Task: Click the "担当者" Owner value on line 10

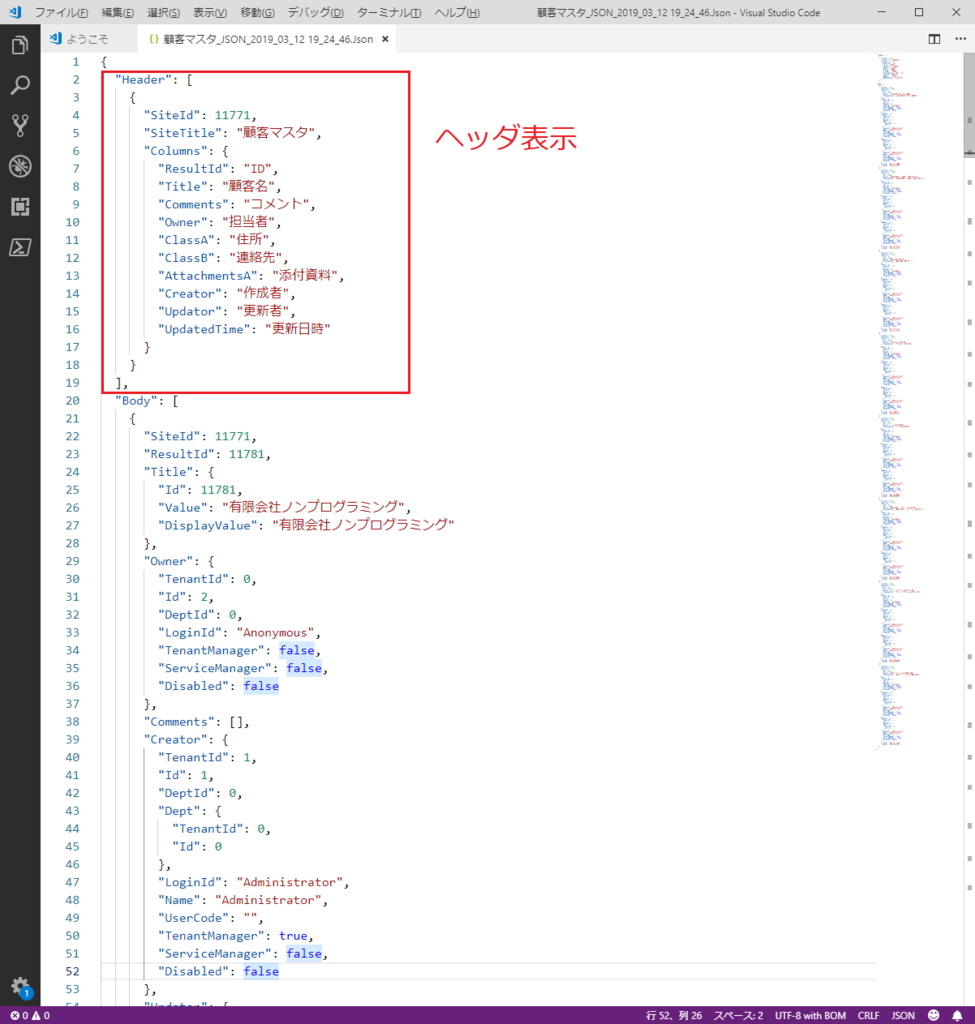Action: (248, 222)
